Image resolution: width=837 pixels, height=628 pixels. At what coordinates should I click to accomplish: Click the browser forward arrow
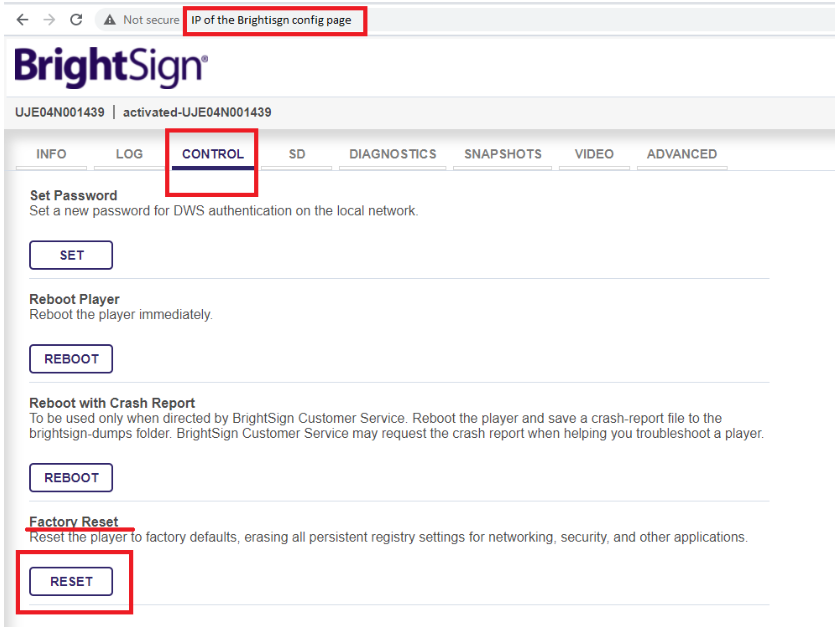49,20
